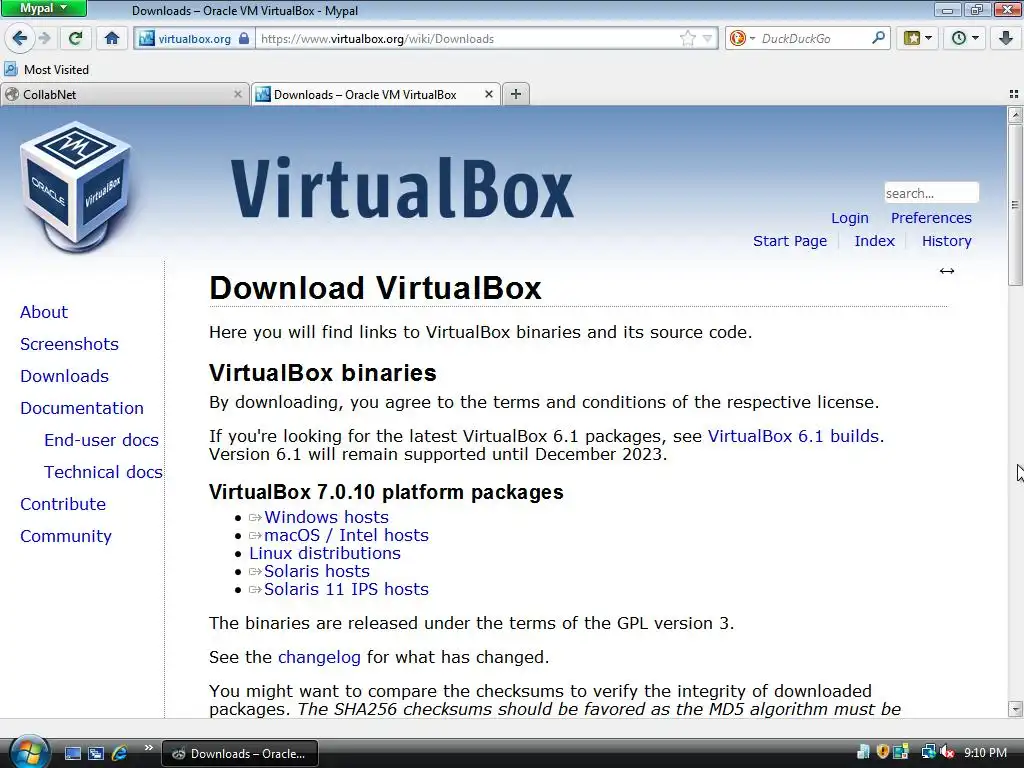Open the Screenshots sidebar link

(x=69, y=344)
